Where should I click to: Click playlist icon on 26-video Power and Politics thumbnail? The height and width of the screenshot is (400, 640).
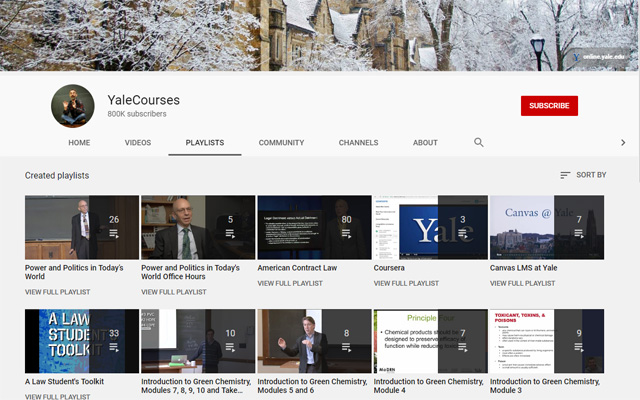tap(114, 233)
